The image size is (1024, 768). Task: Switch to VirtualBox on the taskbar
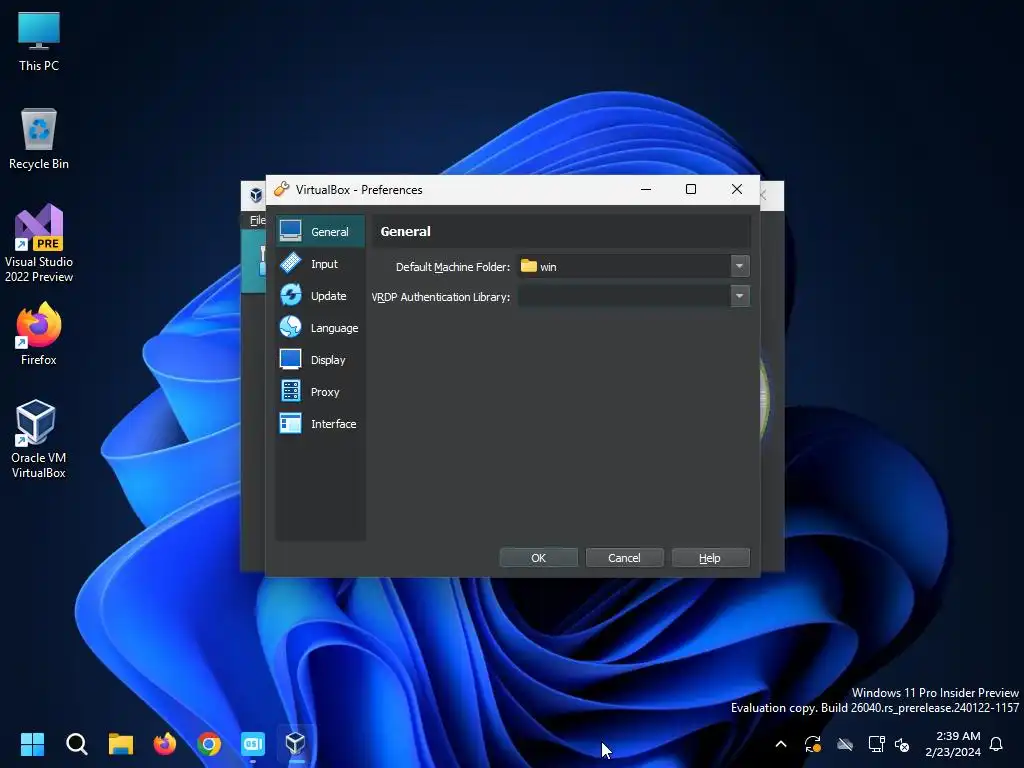pyautogui.click(x=296, y=743)
